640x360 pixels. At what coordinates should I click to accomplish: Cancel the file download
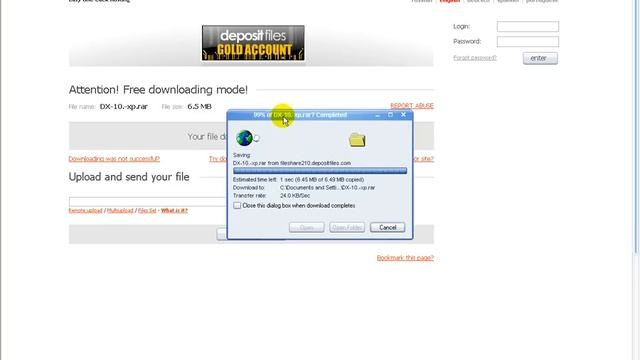(x=387, y=227)
